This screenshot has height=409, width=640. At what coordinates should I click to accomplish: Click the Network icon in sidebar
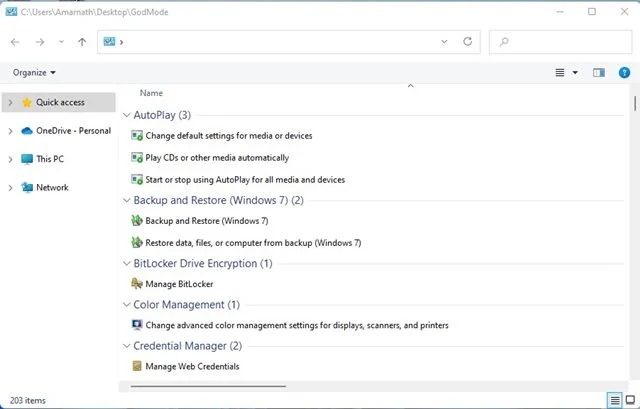click(x=27, y=187)
